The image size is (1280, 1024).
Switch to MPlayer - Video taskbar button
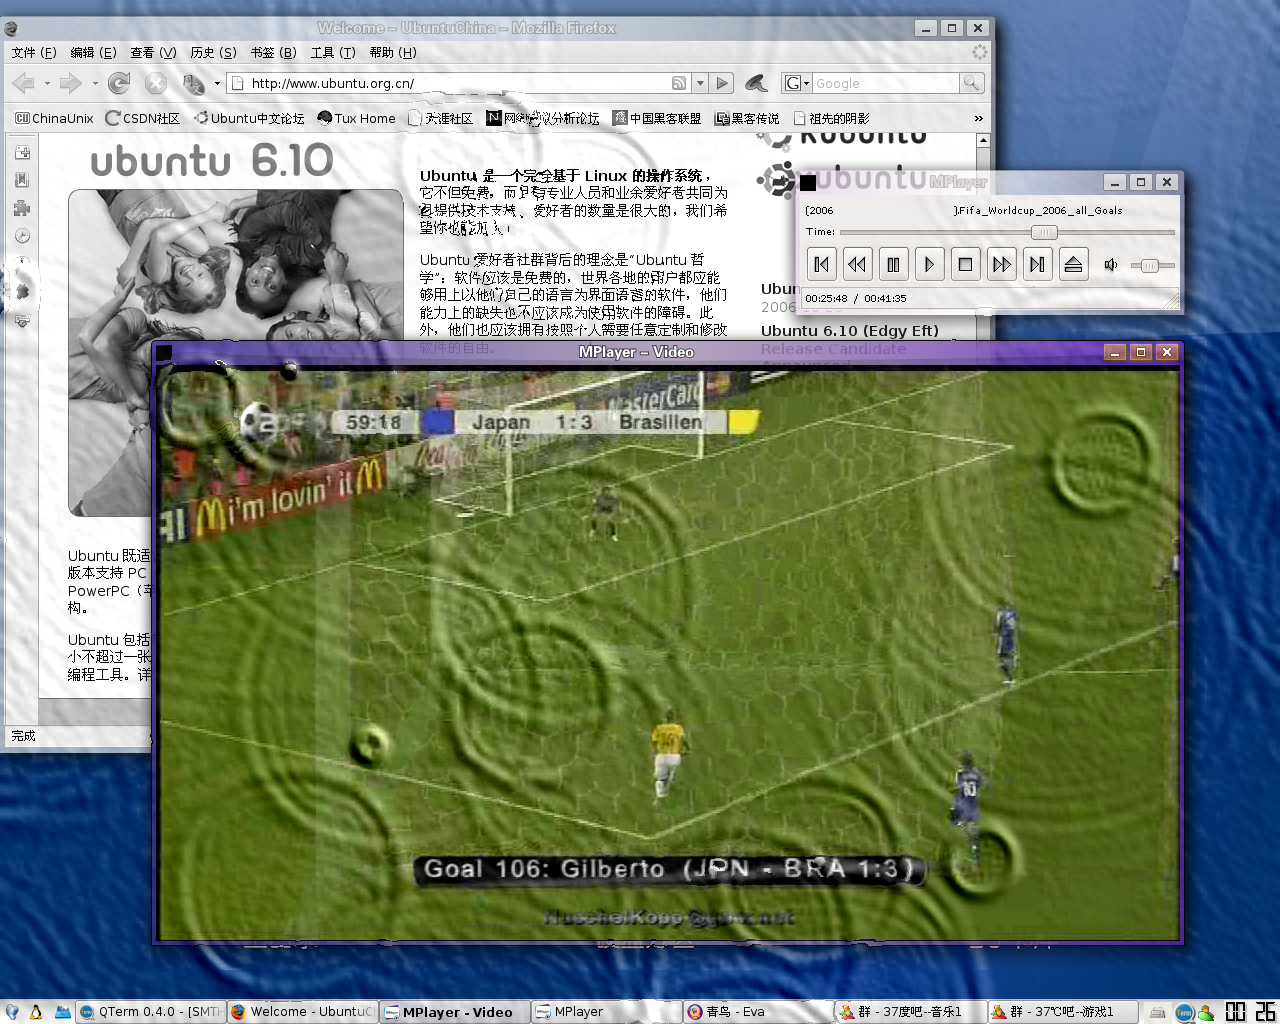pyautogui.click(x=455, y=1012)
